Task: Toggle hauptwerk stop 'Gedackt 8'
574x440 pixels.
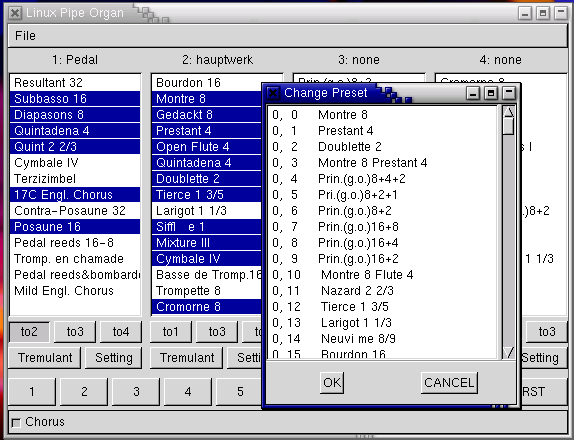Action: [x=206, y=115]
